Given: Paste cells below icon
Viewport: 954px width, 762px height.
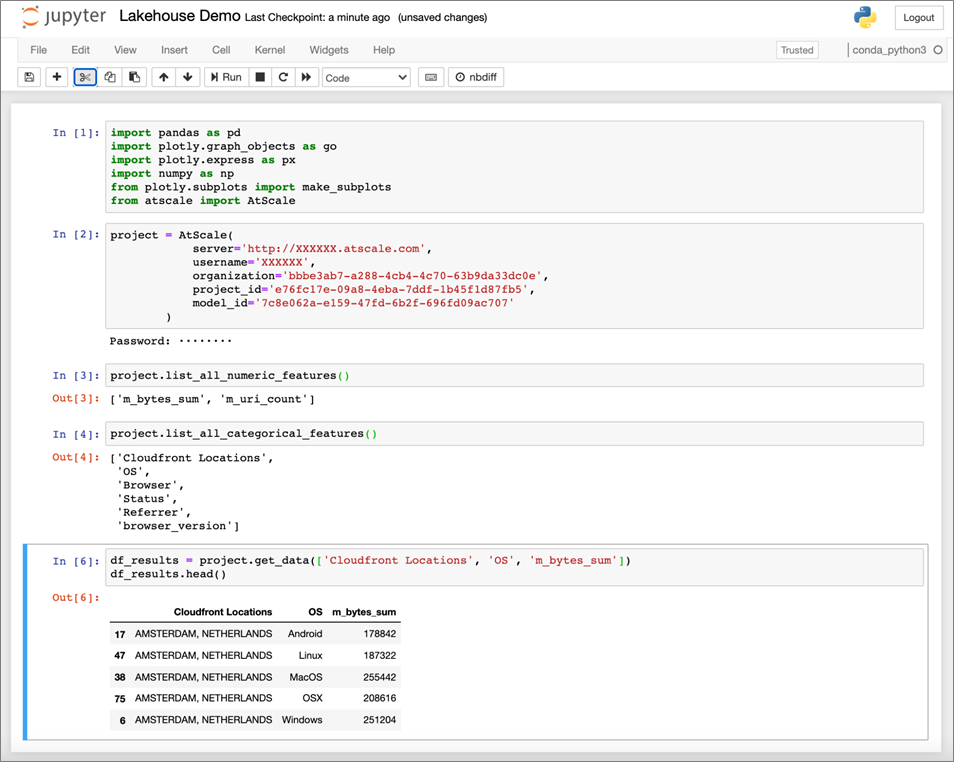Looking at the screenshot, I should click(x=134, y=77).
